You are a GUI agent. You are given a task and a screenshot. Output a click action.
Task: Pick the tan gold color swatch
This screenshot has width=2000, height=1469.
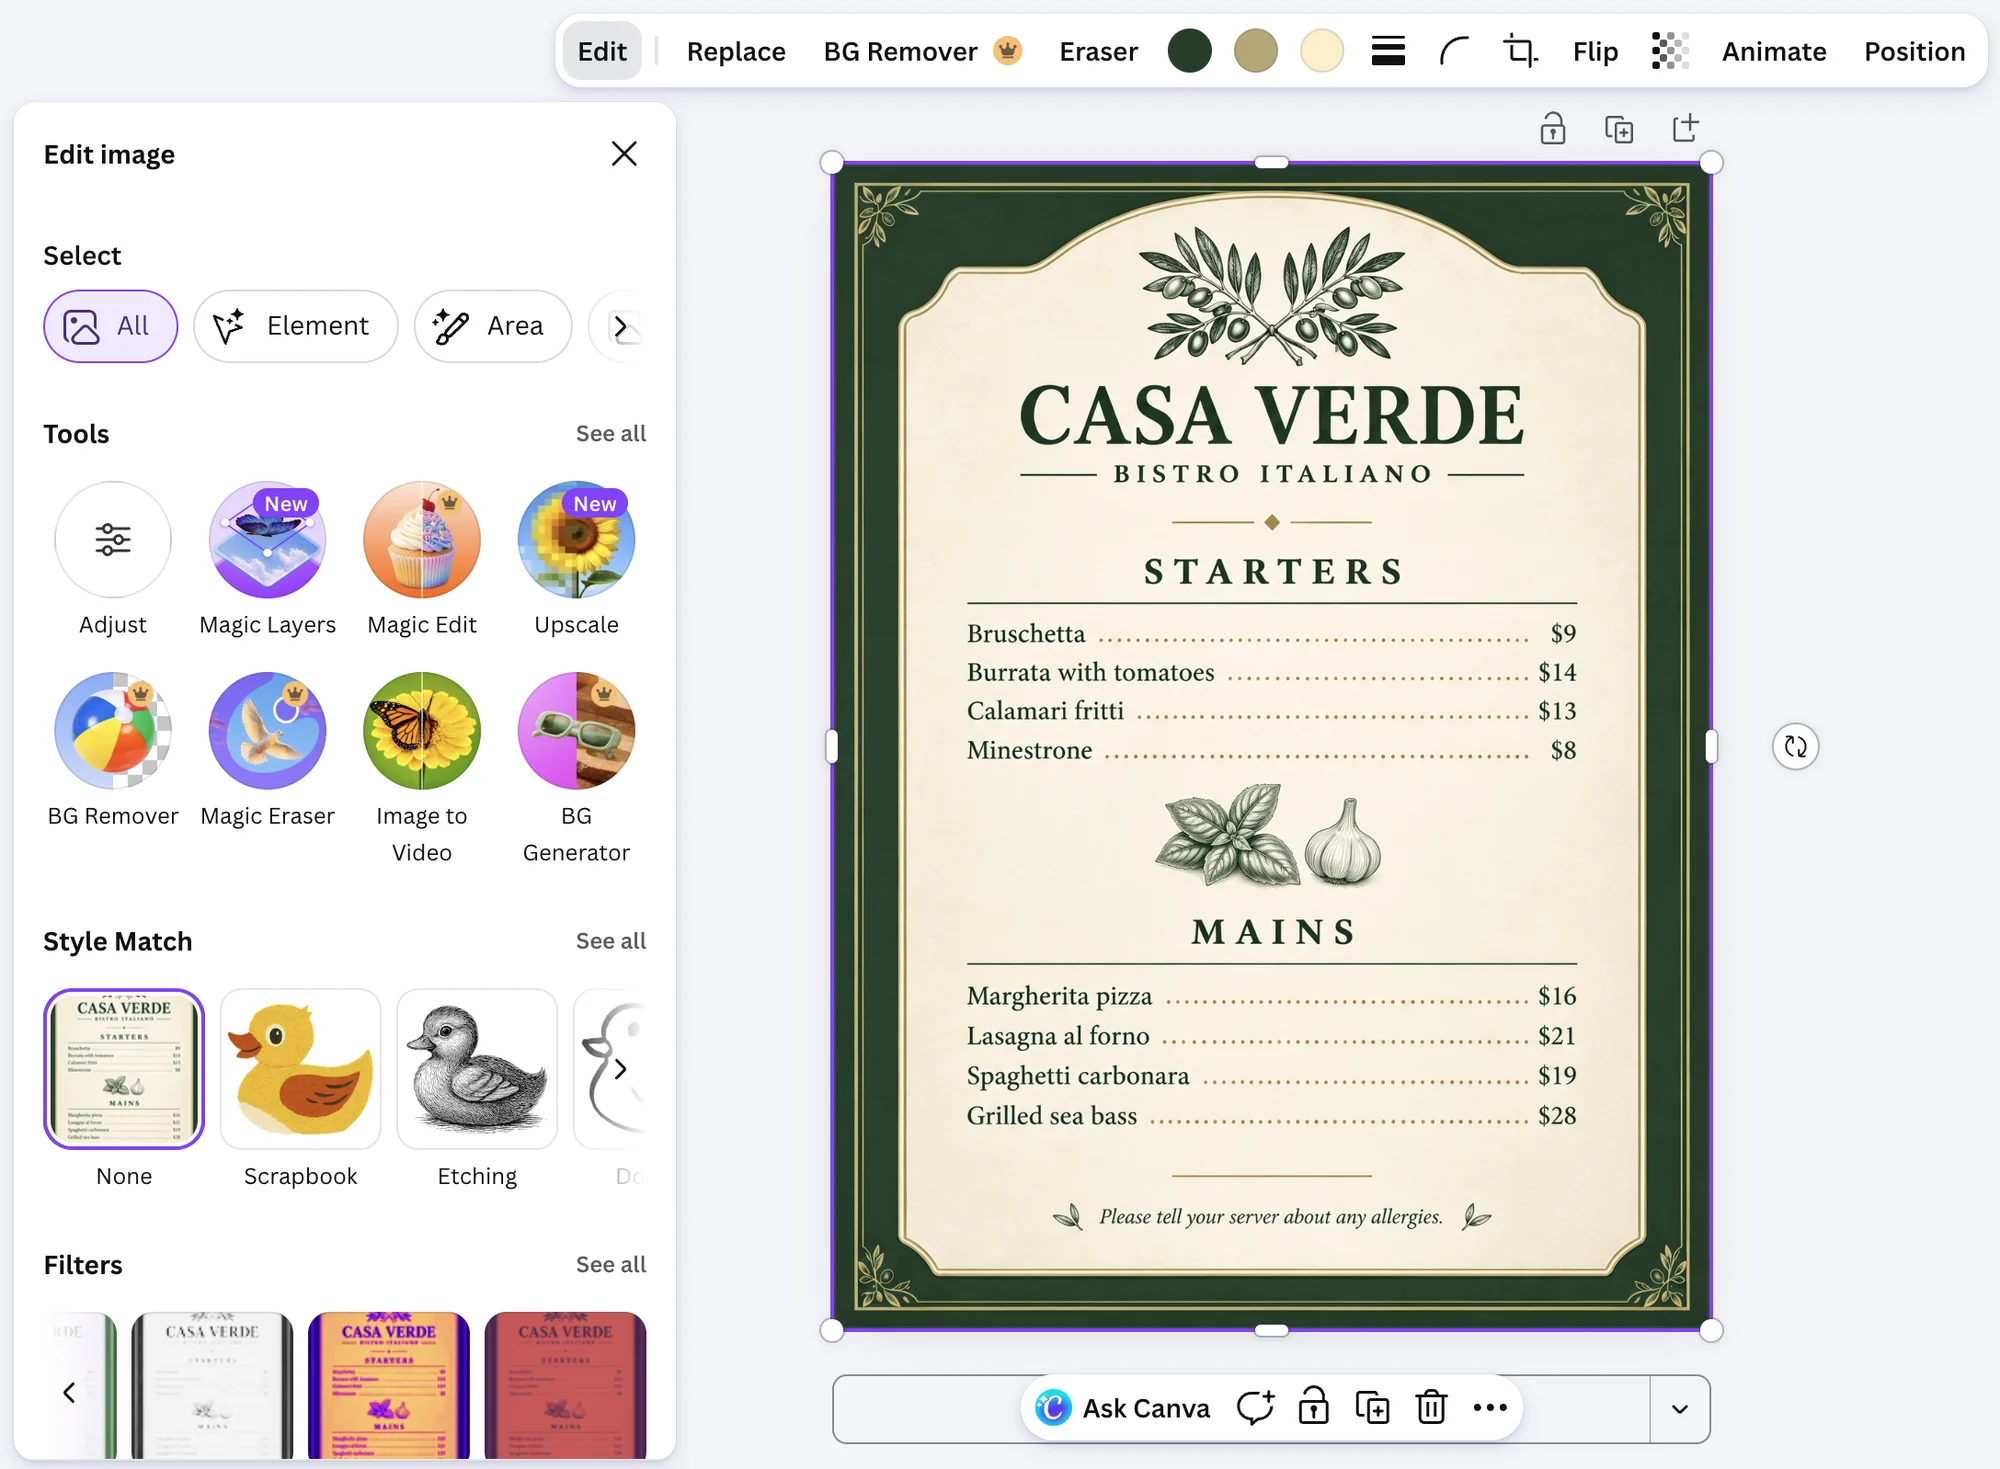(1256, 51)
